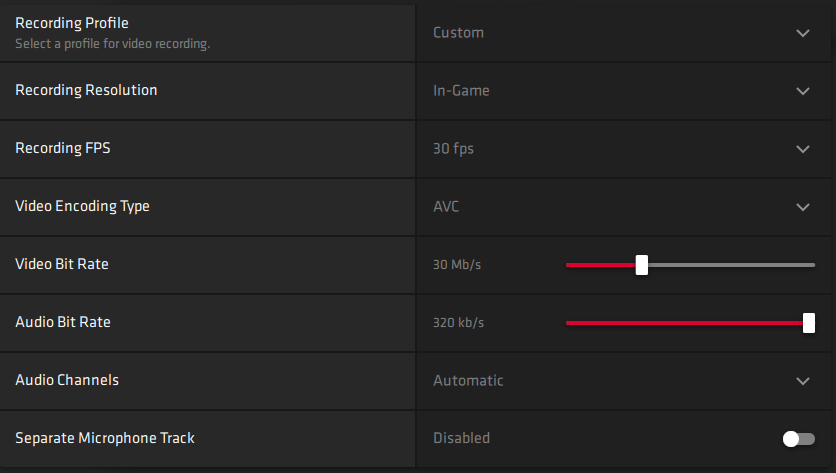Click the red portion of Audio Bit Rate track
836x473 pixels.
(x=685, y=323)
